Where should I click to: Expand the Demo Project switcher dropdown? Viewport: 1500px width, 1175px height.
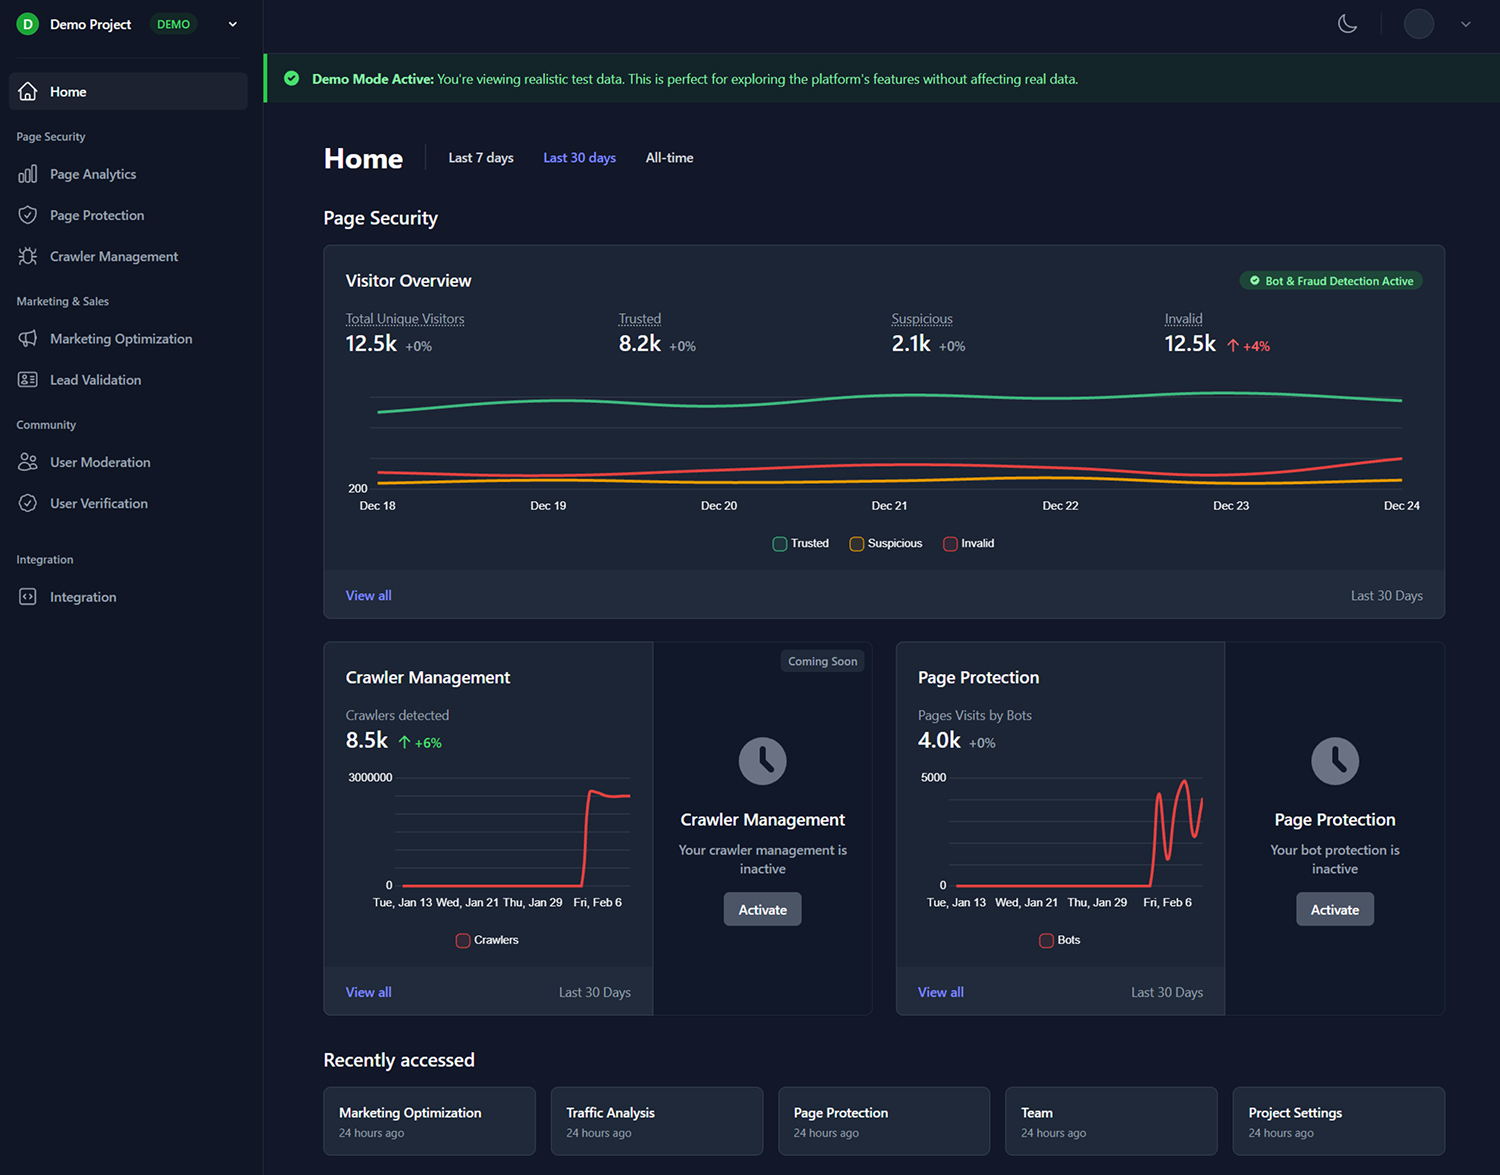tap(233, 24)
